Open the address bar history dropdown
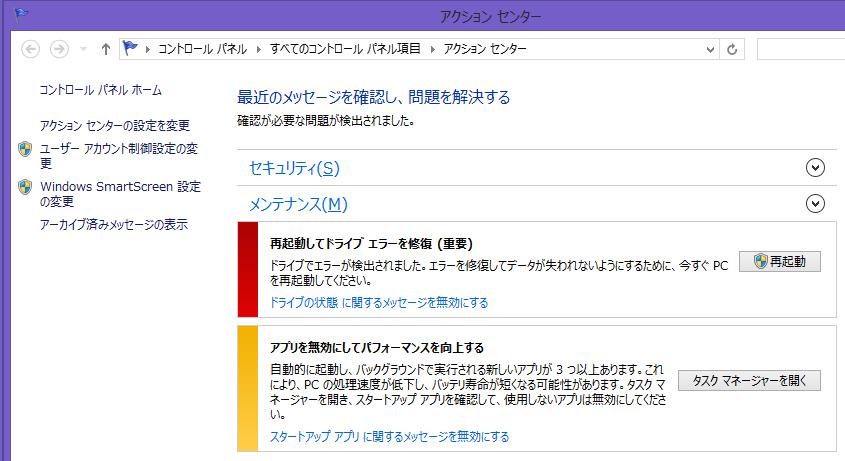Image resolution: width=845 pixels, height=461 pixels. click(710, 49)
